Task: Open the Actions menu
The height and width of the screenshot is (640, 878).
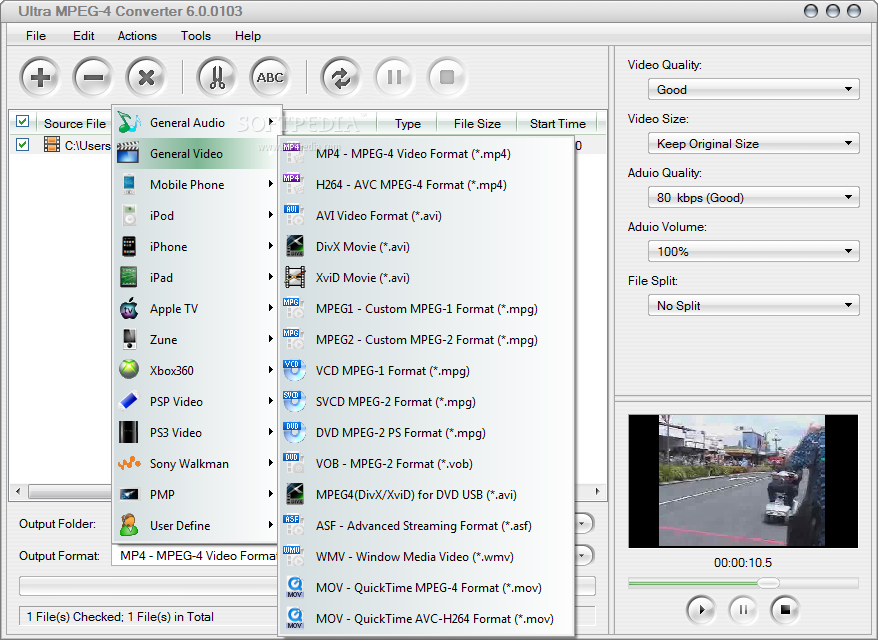Action: [137, 36]
